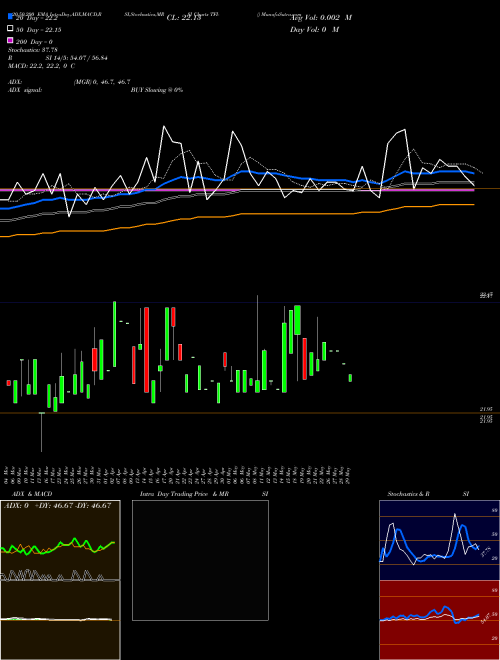Click the blue 20 Day EMA legend swatch
500x660 pixels.
(10, 16)
